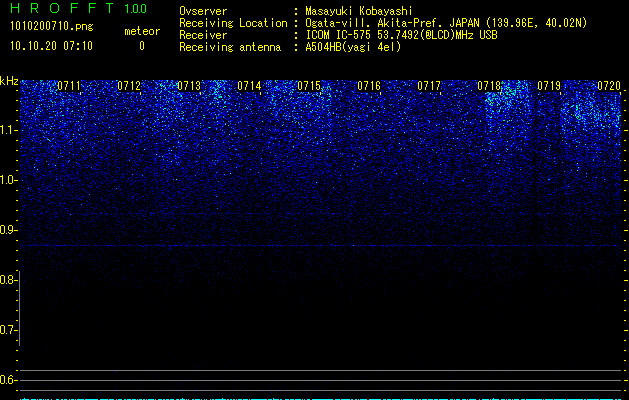Viewport: 629px width, 400px height.
Task: Click the kHz axis unit label
Action: click(x=9, y=81)
